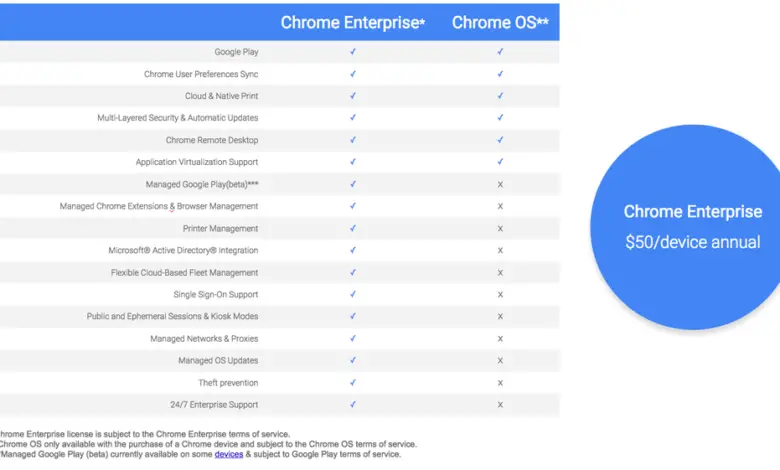Open the "devices" link in the footnote
780x470 pixels.
pos(229,454)
